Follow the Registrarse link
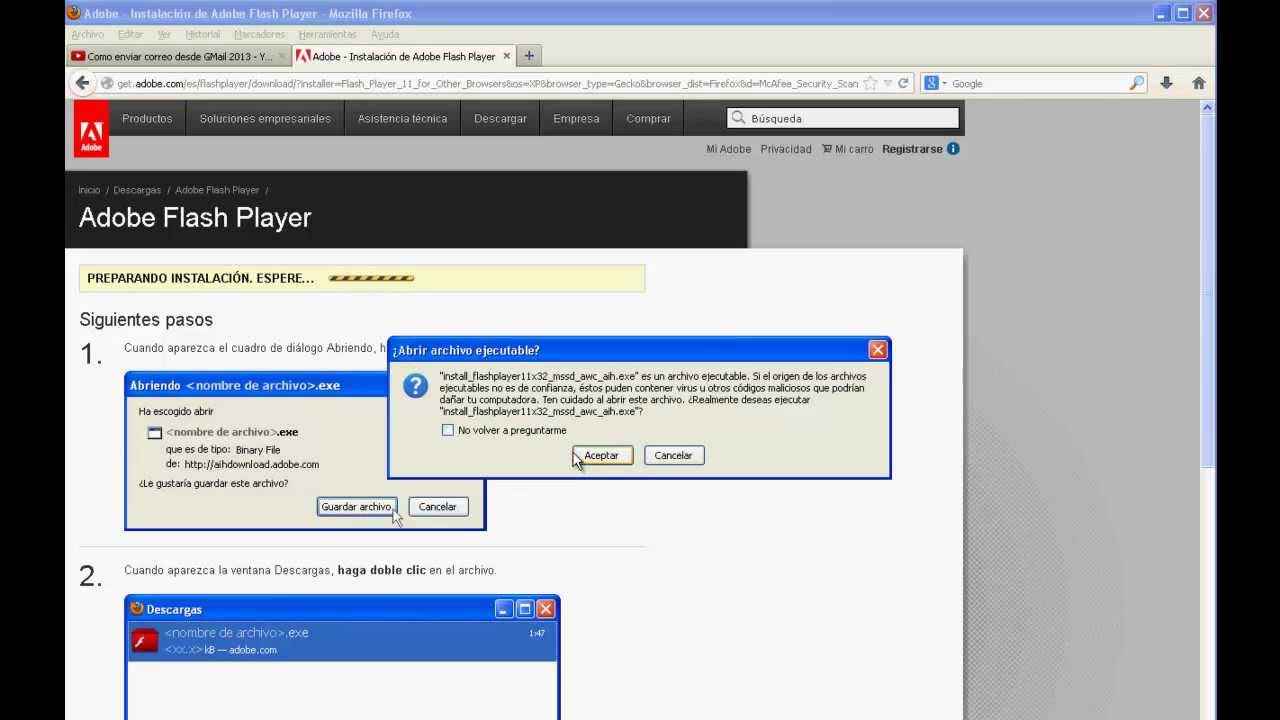The image size is (1280, 720). (912, 149)
